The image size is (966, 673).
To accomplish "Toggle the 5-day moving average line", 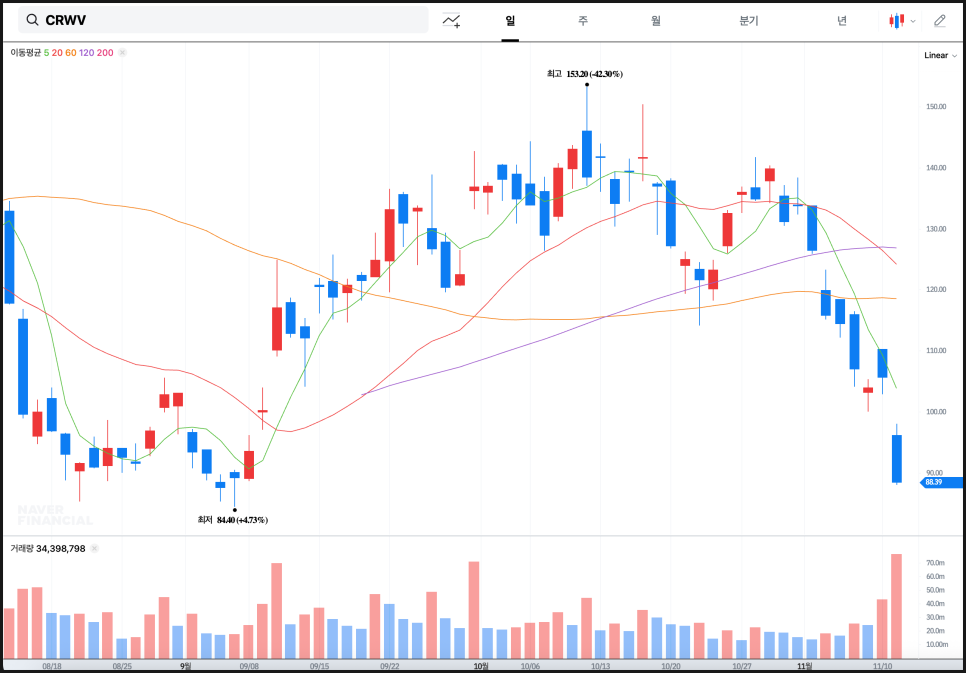I will point(46,52).
